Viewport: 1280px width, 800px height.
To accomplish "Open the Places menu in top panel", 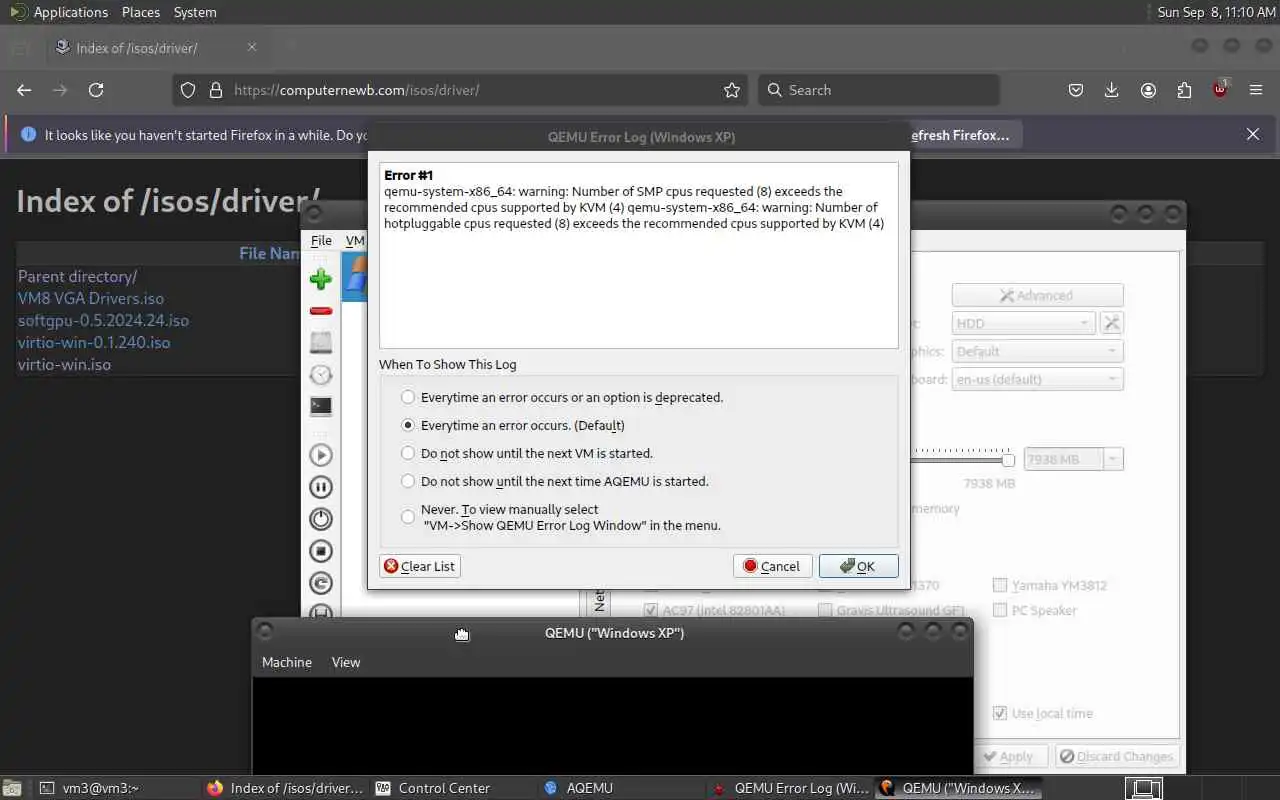I will pos(141,12).
